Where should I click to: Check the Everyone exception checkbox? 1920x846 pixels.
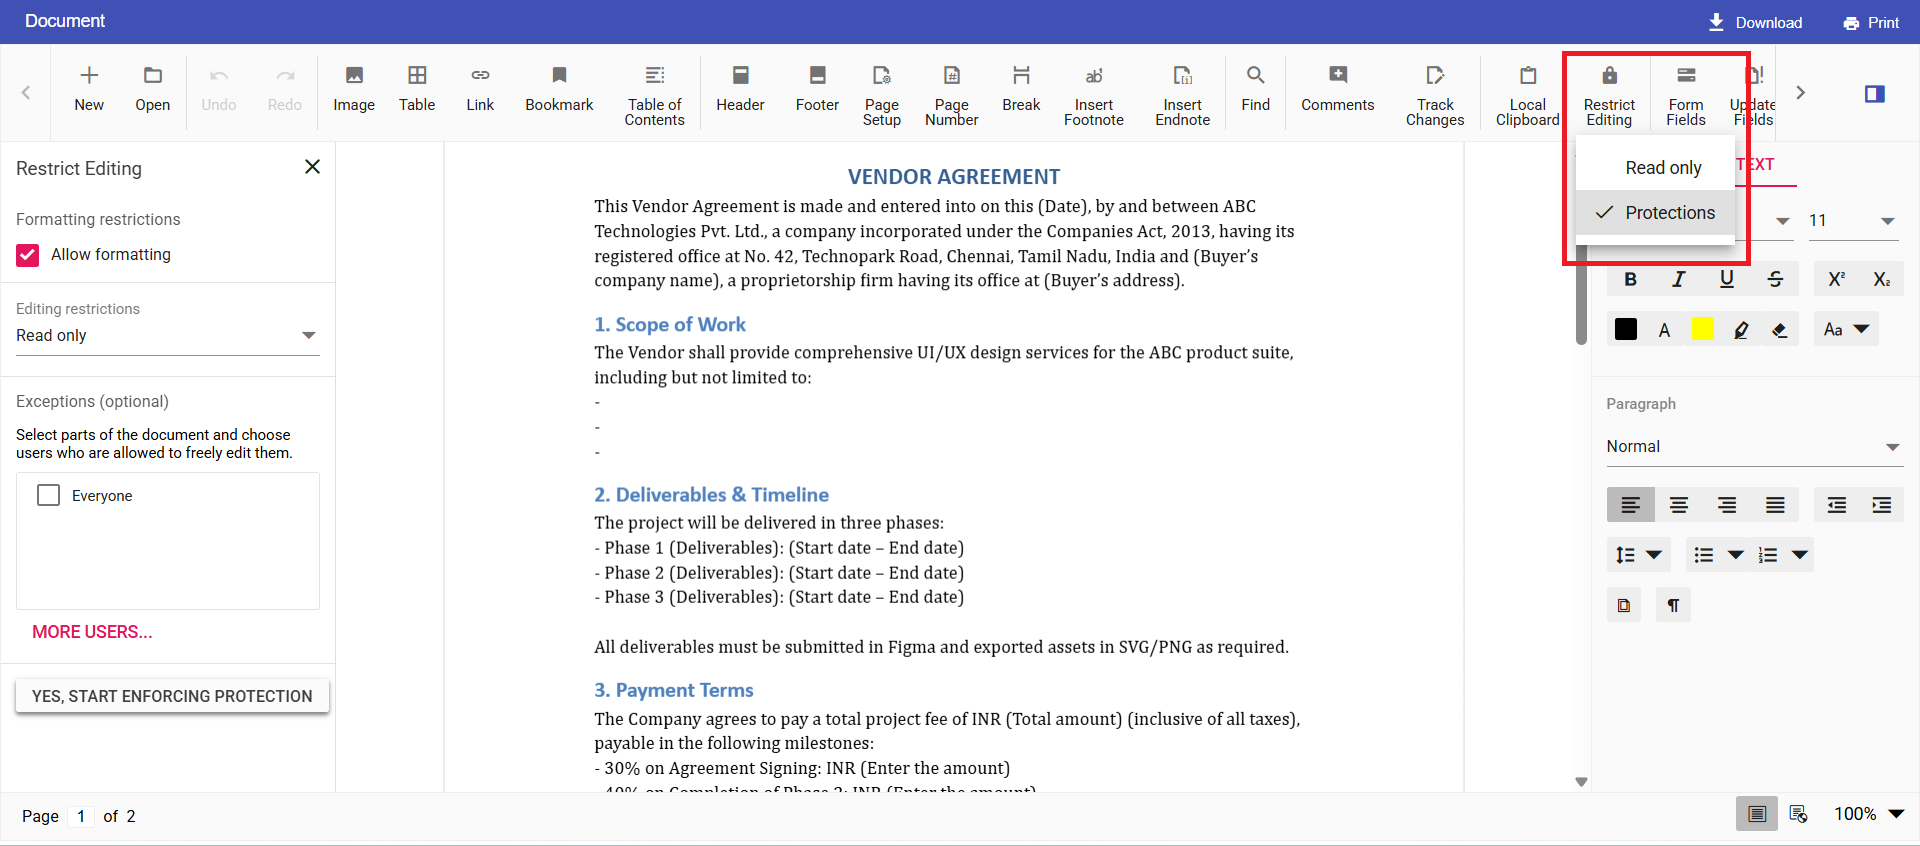(48, 495)
